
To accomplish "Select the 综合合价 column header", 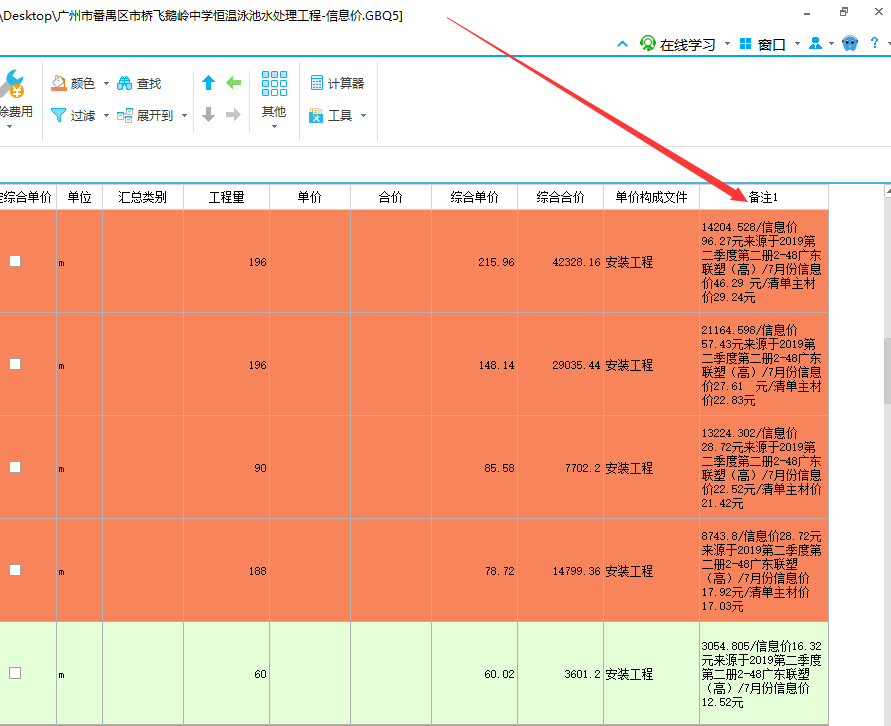I will [x=560, y=197].
